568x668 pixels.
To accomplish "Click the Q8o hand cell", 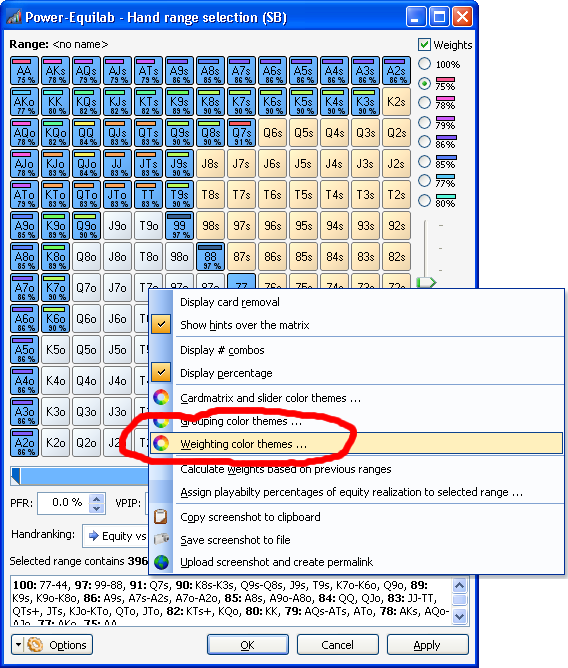I will tap(86, 257).
